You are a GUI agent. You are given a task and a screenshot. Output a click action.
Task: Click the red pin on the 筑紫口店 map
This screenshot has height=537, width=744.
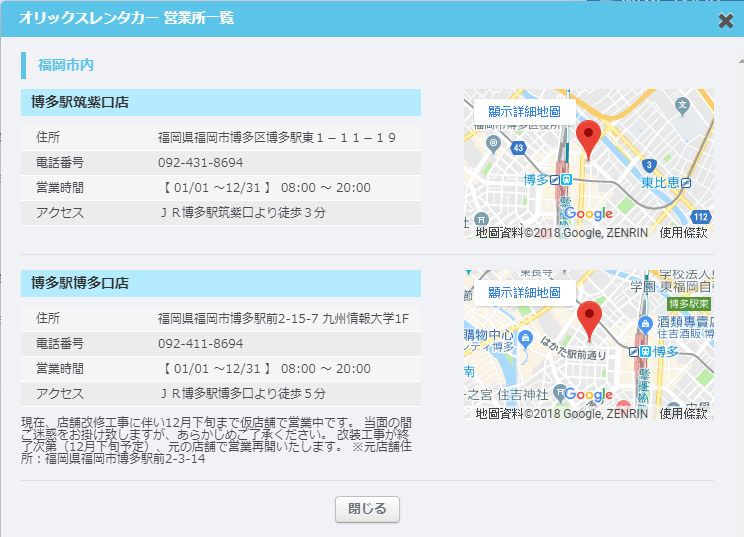coord(588,140)
